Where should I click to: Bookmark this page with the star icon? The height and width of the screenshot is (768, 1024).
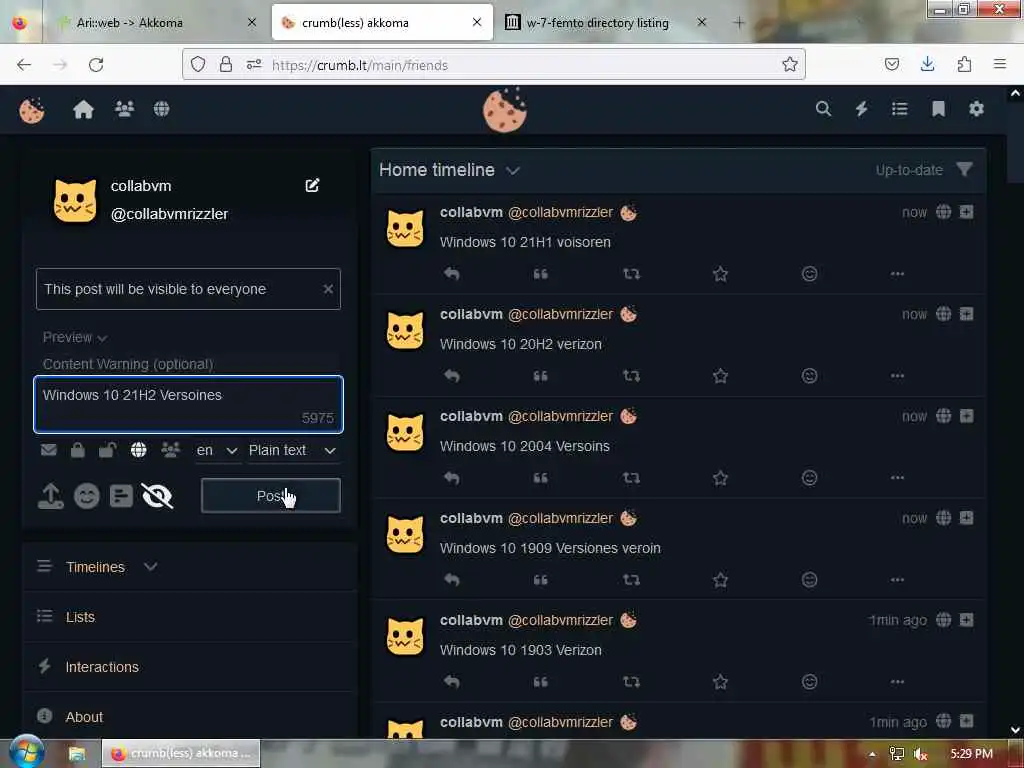coord(790,64)
